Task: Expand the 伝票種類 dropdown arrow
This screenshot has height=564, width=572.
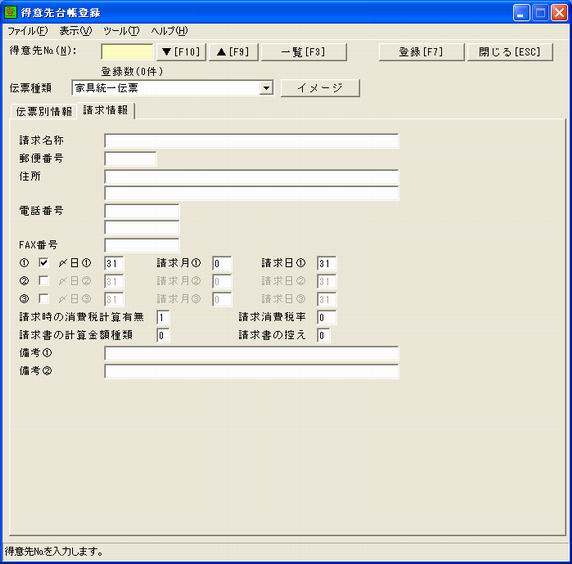Action: [266, 88]
